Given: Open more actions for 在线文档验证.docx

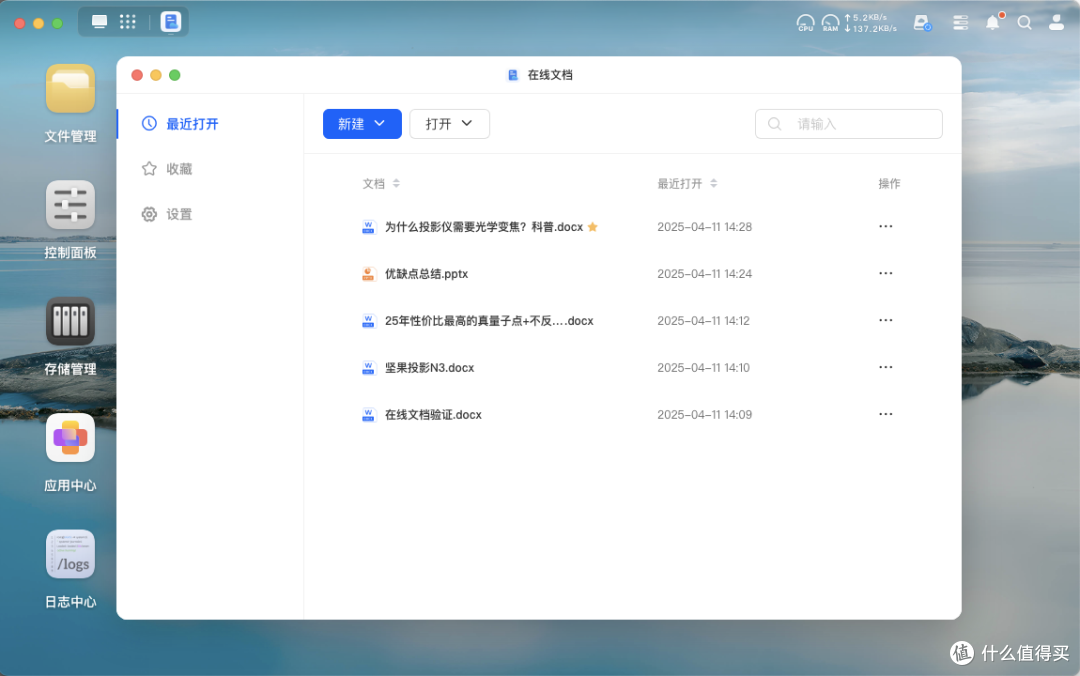Looking at the screenshot, I should tap(886, 414).
